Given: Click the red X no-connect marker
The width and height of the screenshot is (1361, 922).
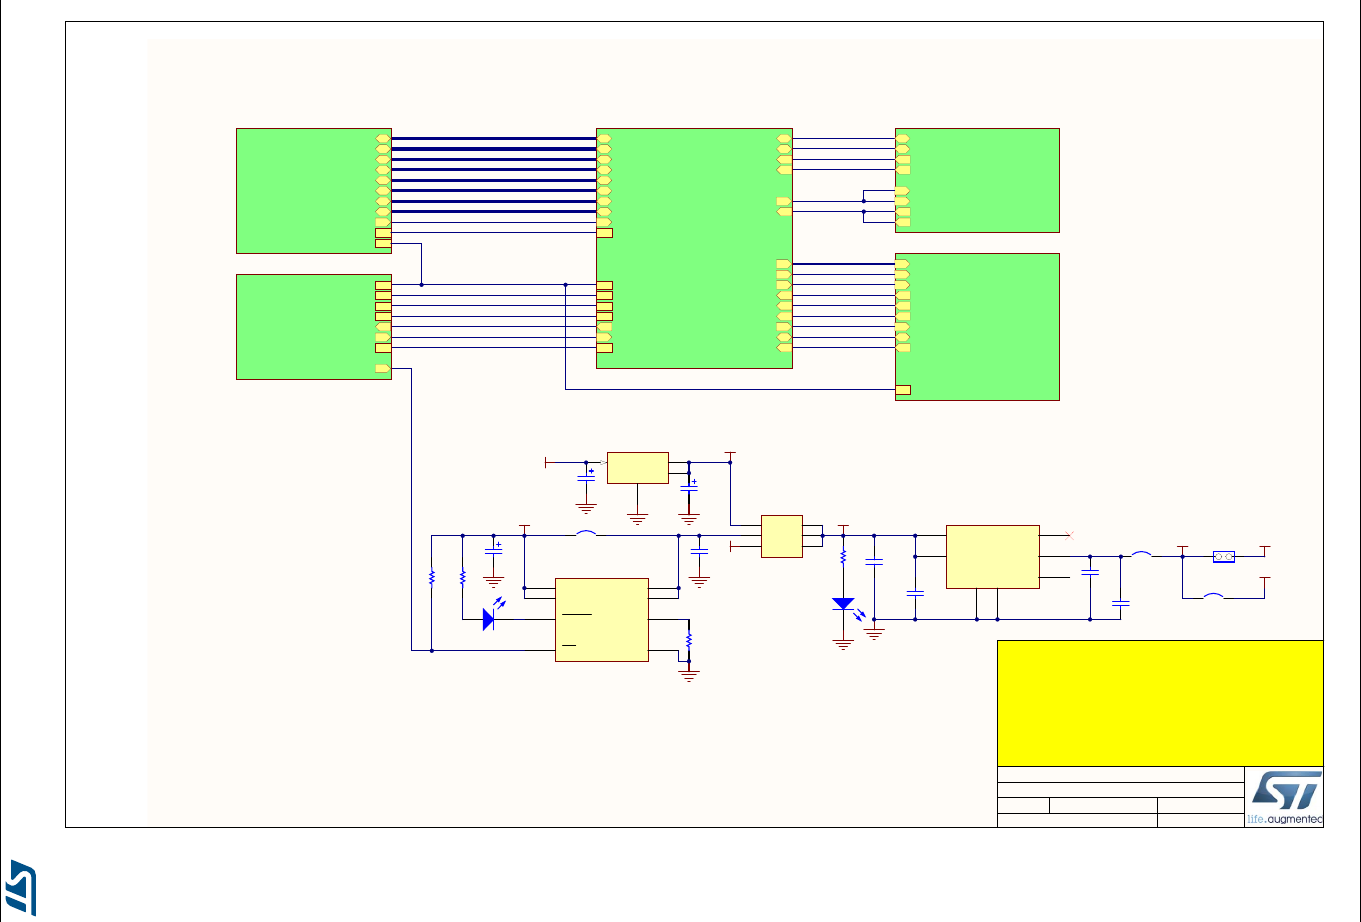Looking at the screenshot, I should tap(1069, 534).
